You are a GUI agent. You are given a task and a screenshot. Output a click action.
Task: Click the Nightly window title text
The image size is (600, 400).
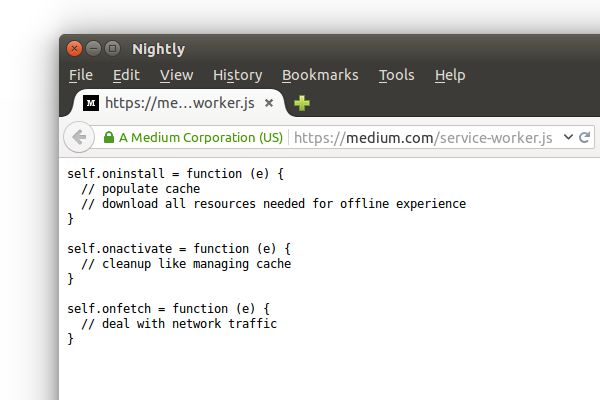pyautogui.click(x=158, y=49)
